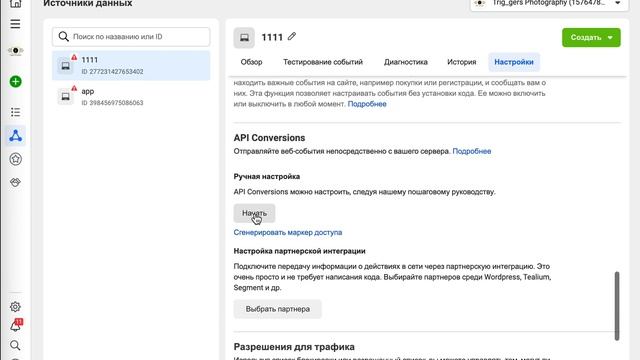This screenshot has height=360, width=640.
Task: Click the Начать button
Action: [x=254, y=213]
